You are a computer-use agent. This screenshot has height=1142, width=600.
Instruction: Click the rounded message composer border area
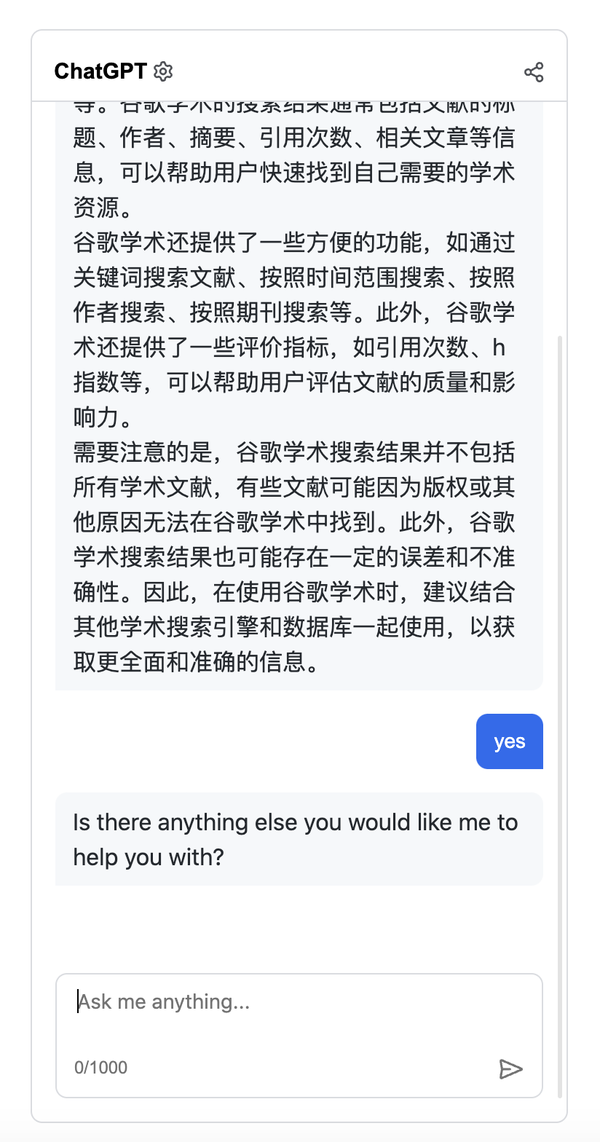[298, 1035]
